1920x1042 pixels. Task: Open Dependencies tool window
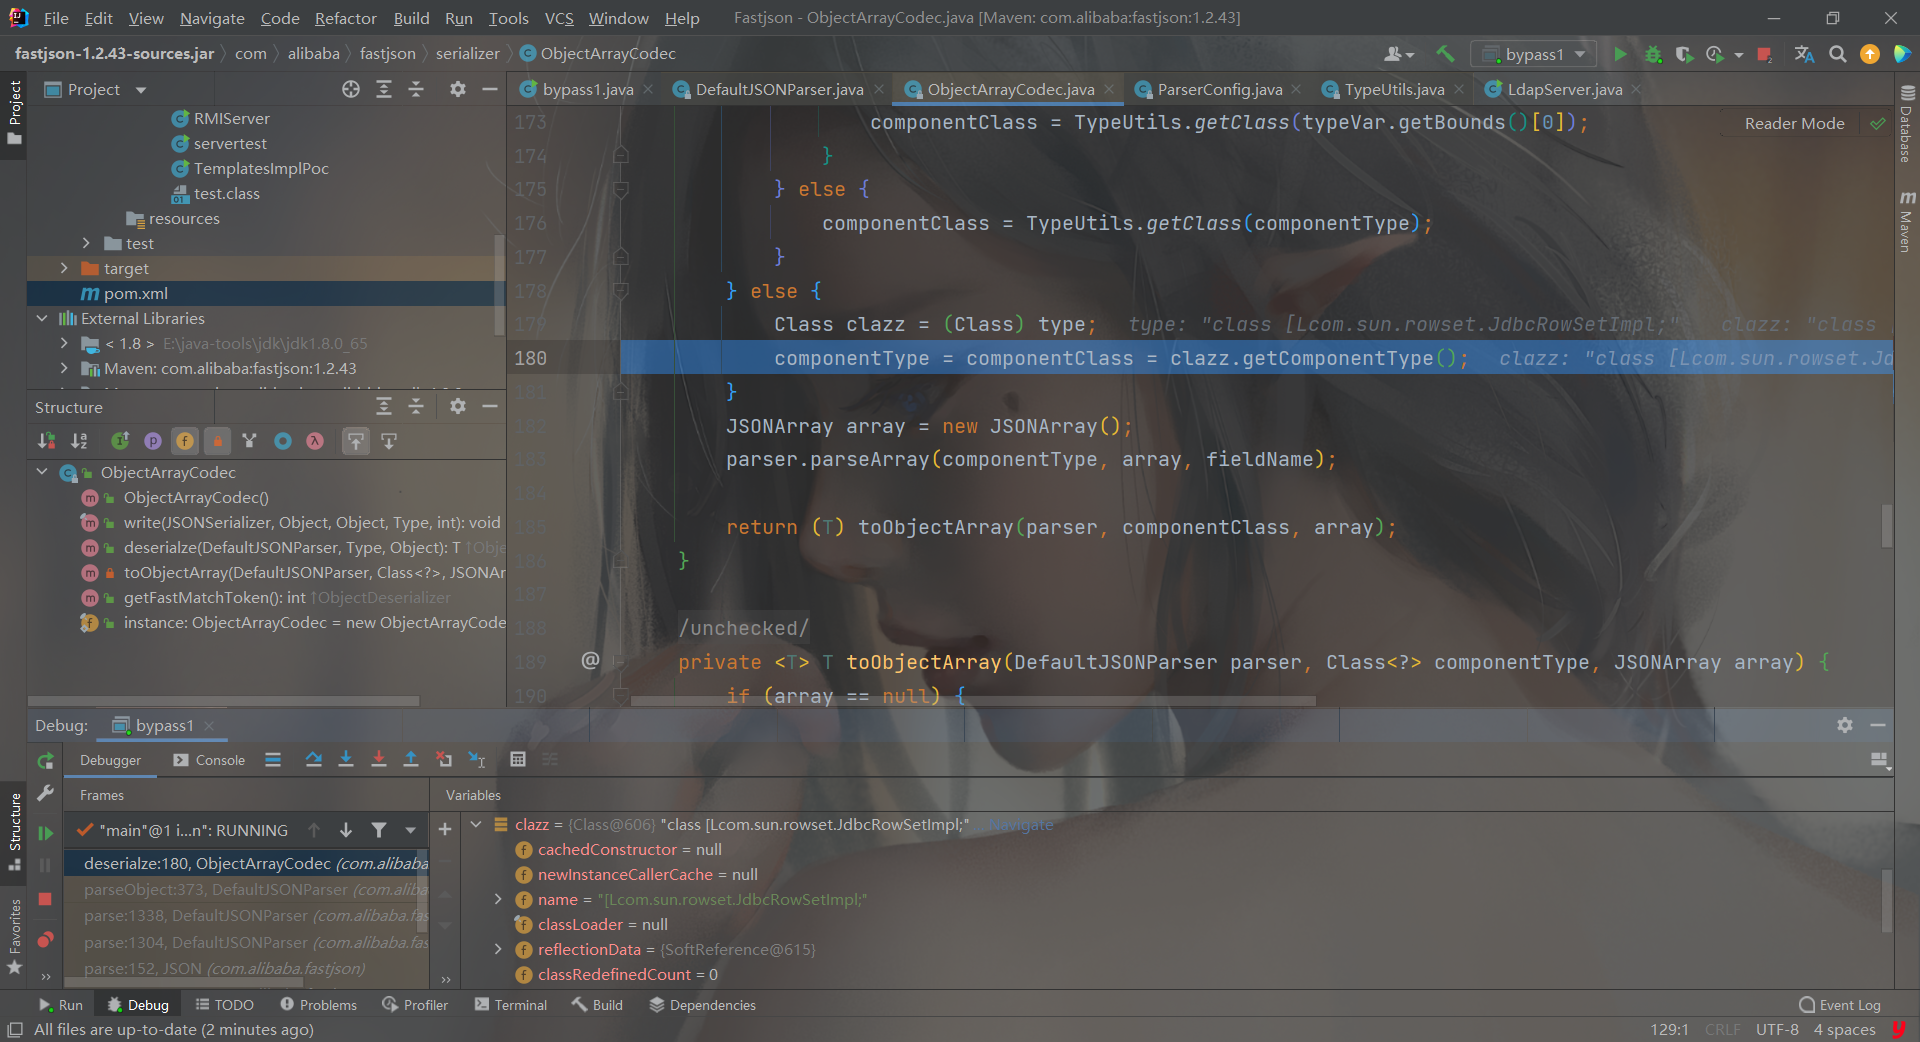[x=703, y=1005]
